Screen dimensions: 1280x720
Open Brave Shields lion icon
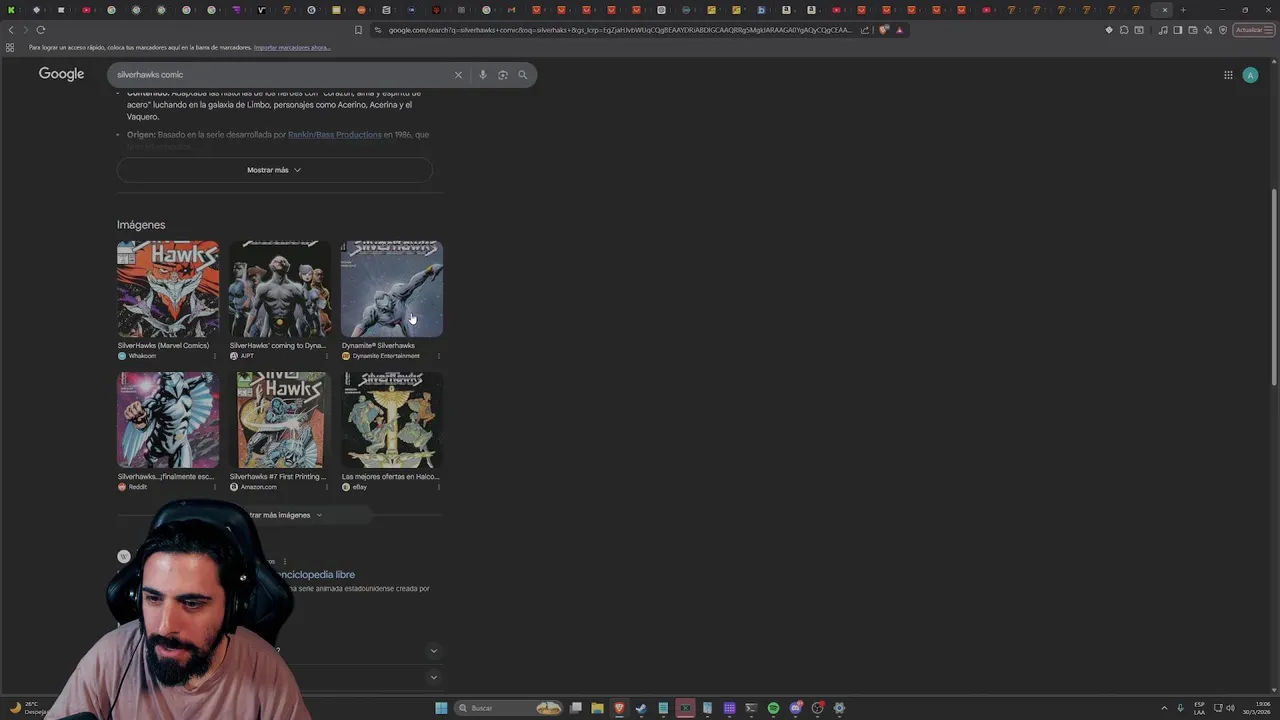(884, 30)
